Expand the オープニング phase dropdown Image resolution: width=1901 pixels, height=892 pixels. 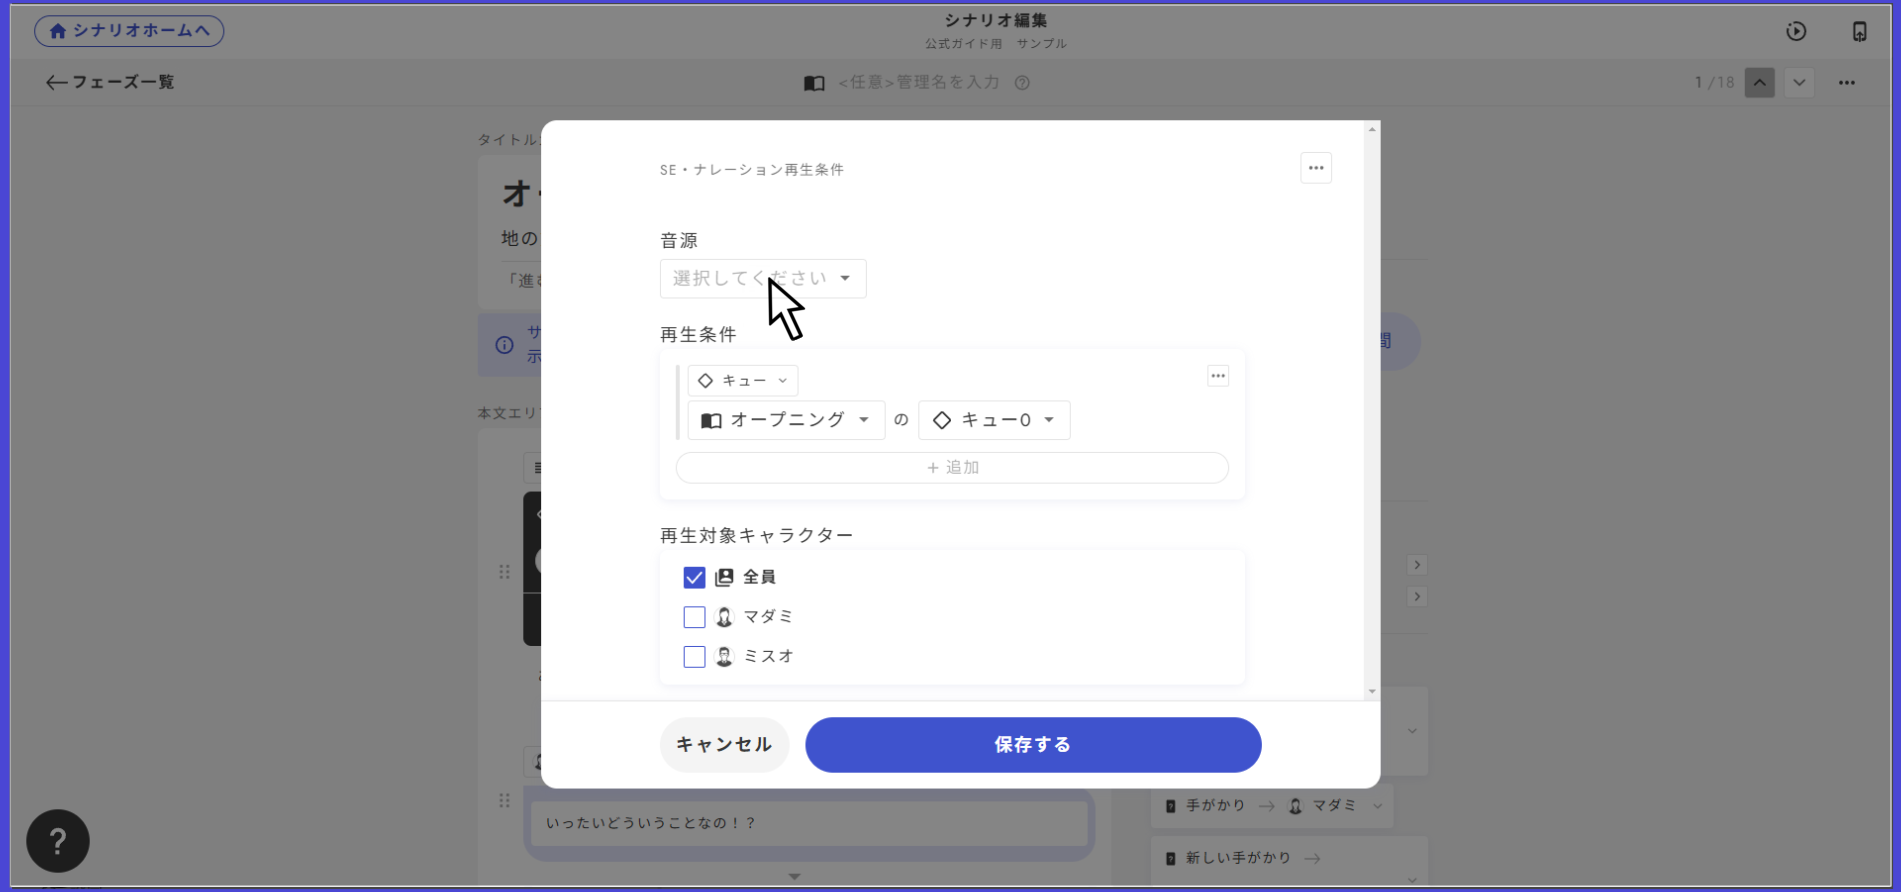pos(786,420)
